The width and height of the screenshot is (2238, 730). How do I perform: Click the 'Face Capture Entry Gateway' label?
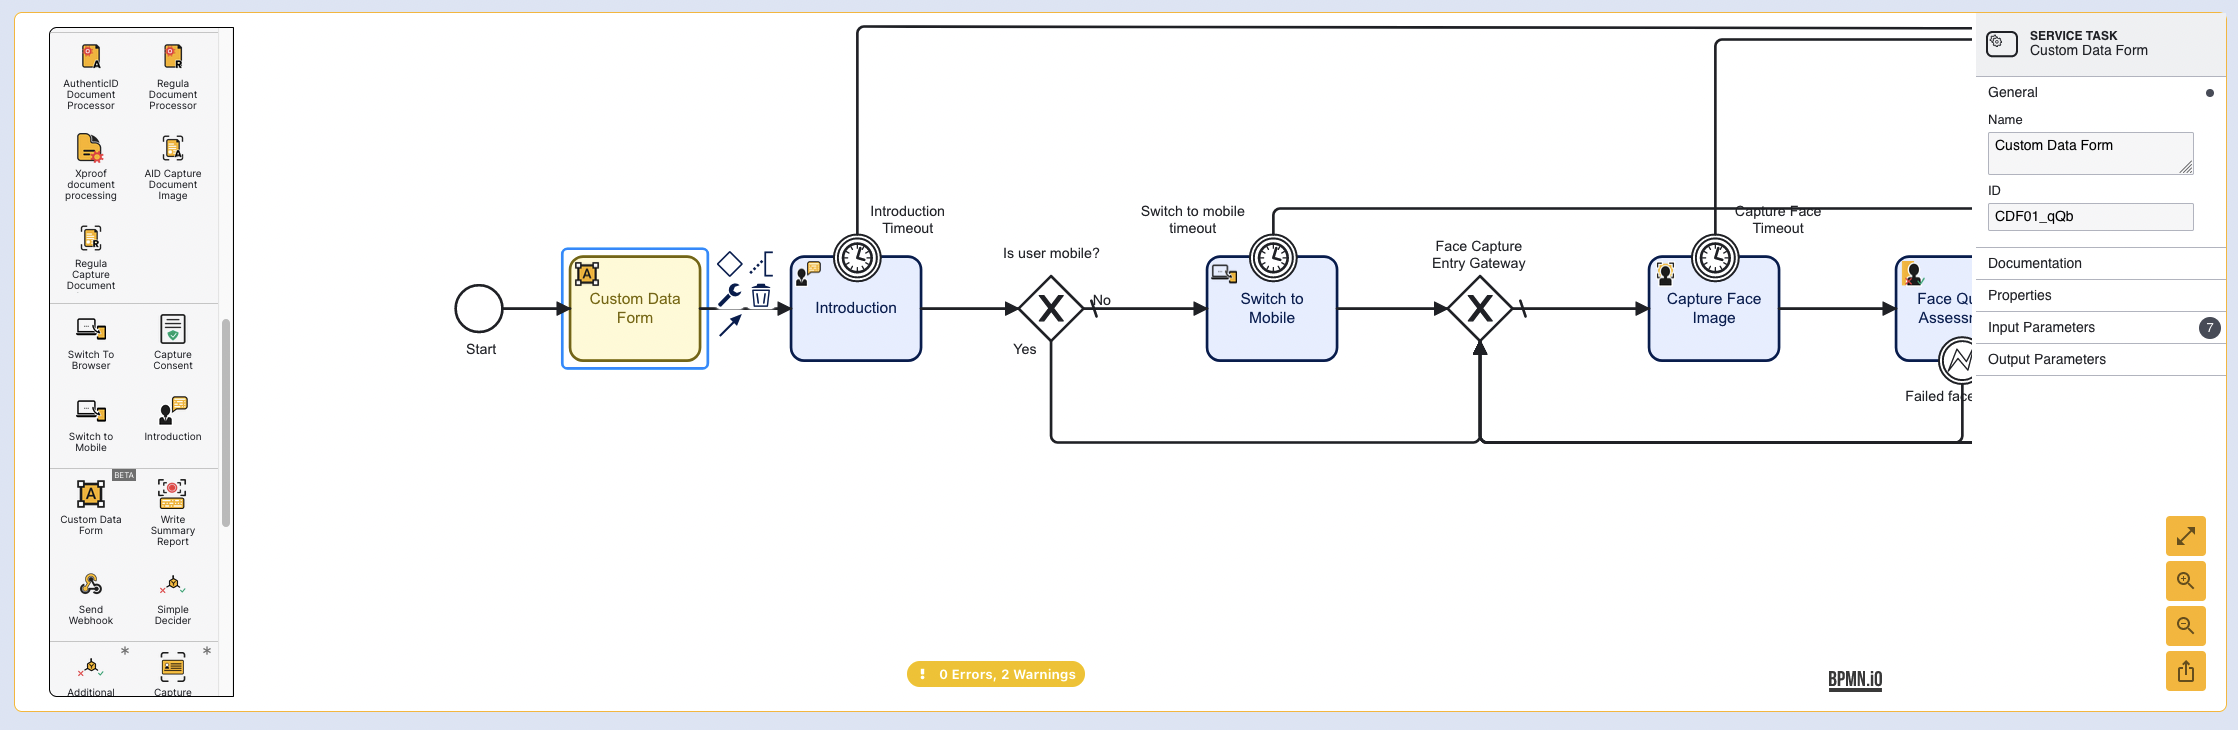(x=1479, y=255)
